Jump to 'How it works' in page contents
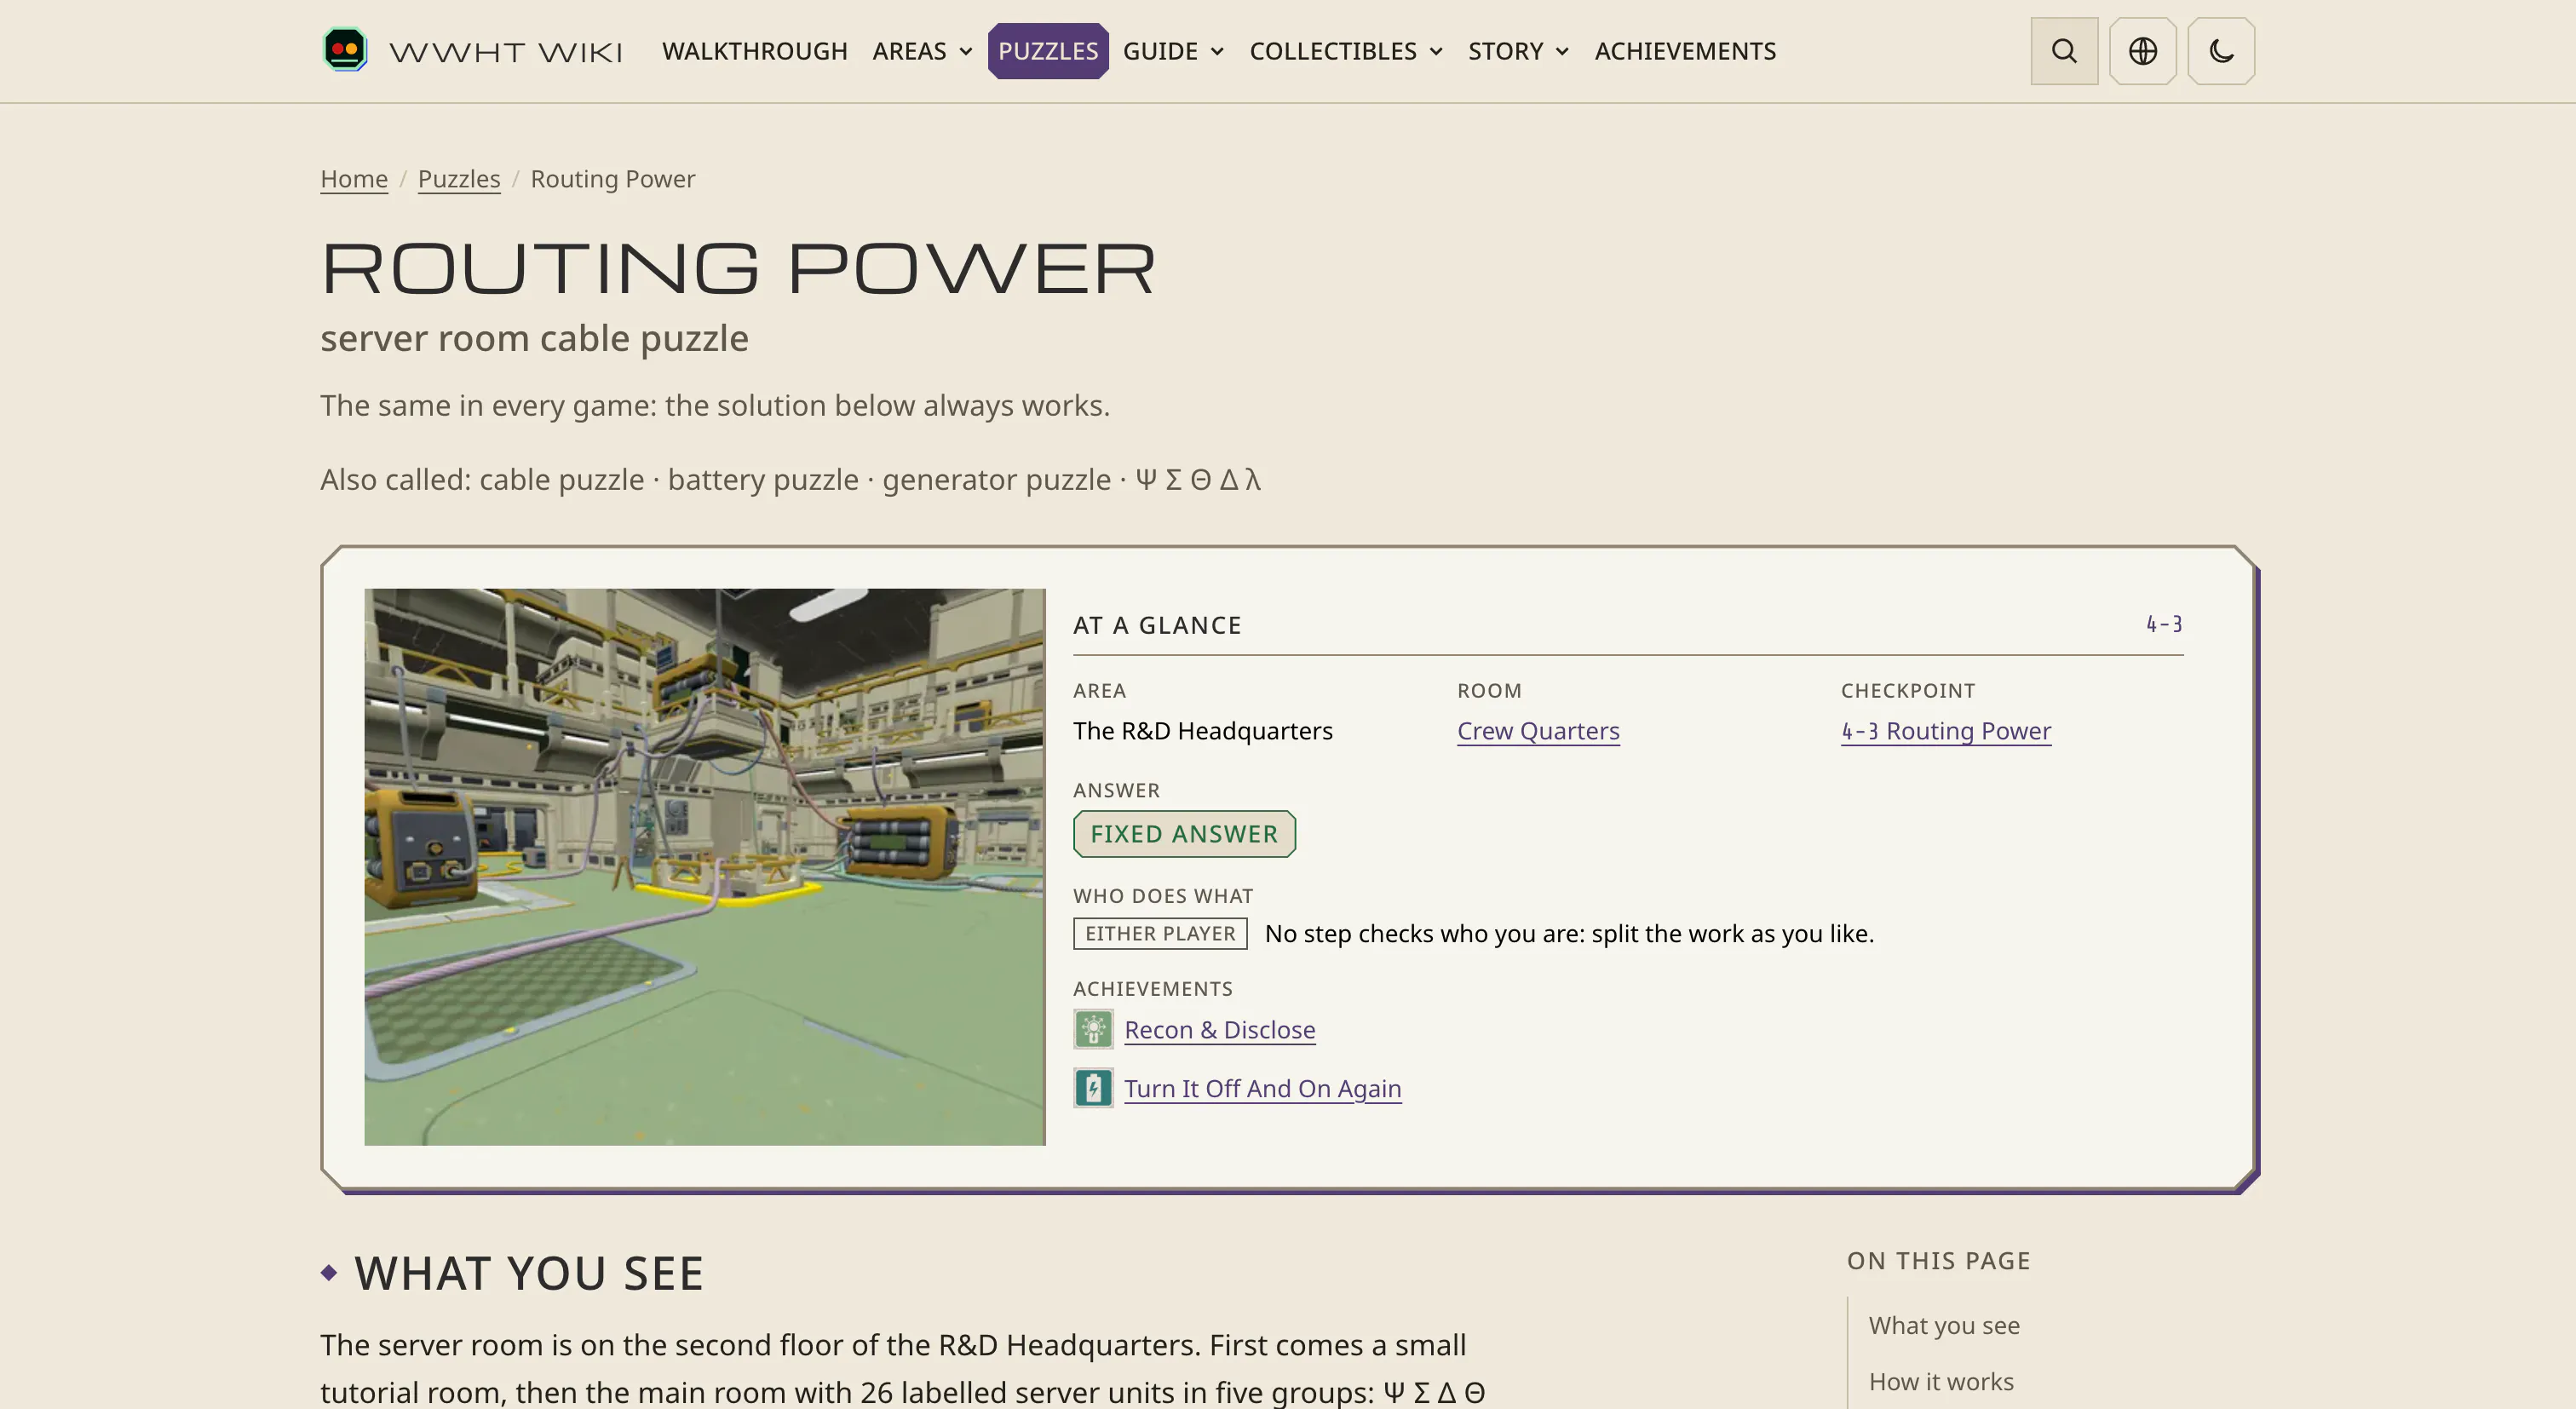 tap(1941, 1381)
